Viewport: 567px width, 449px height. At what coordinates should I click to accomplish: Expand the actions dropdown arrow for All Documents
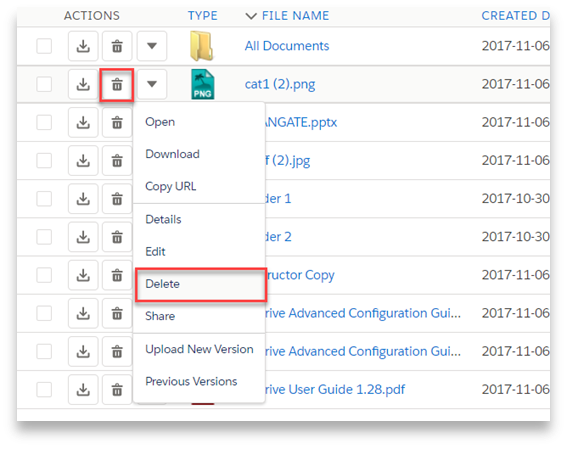[x=152, y=46]
